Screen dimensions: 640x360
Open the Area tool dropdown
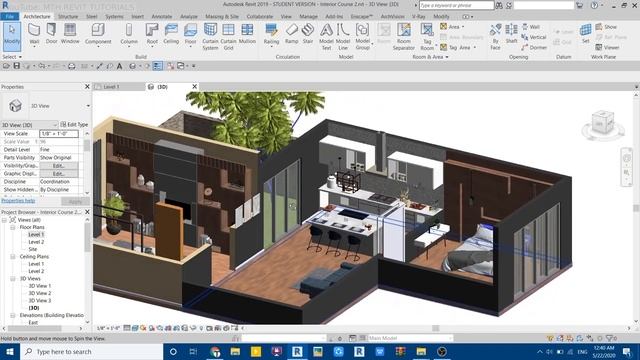[463, 27]
